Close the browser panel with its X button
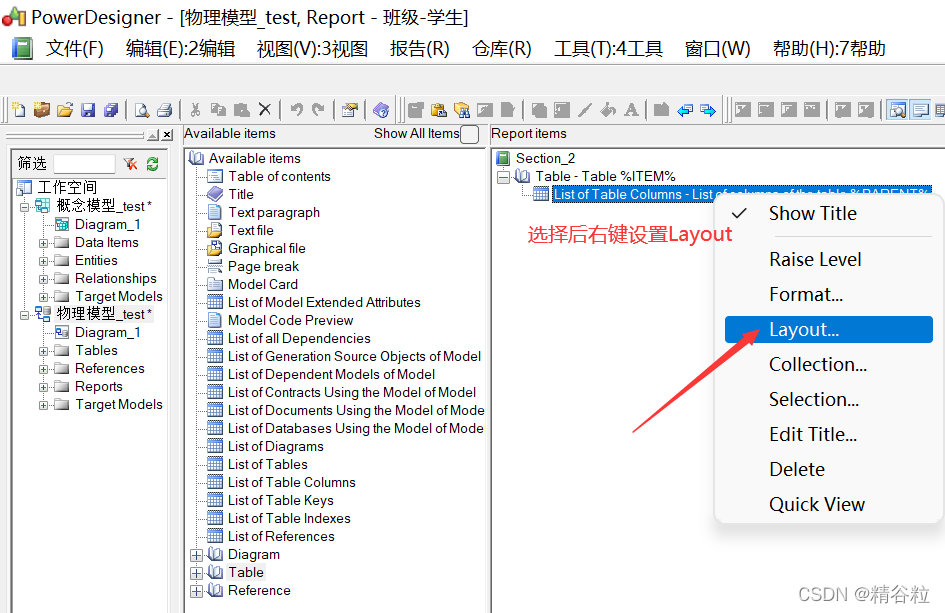Viewport: 945px width, 613px height. [x=168, y=135]
